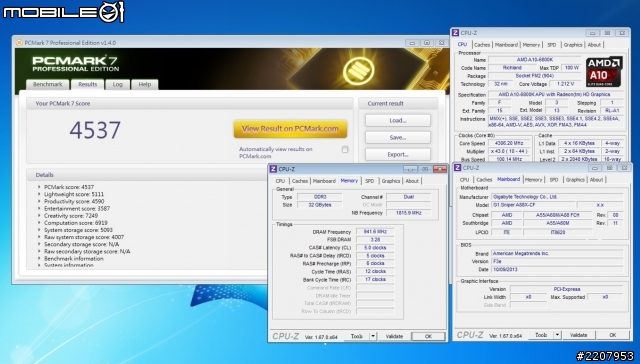
Task: Close the PCMark 7 window
Action: click(441, 43)
